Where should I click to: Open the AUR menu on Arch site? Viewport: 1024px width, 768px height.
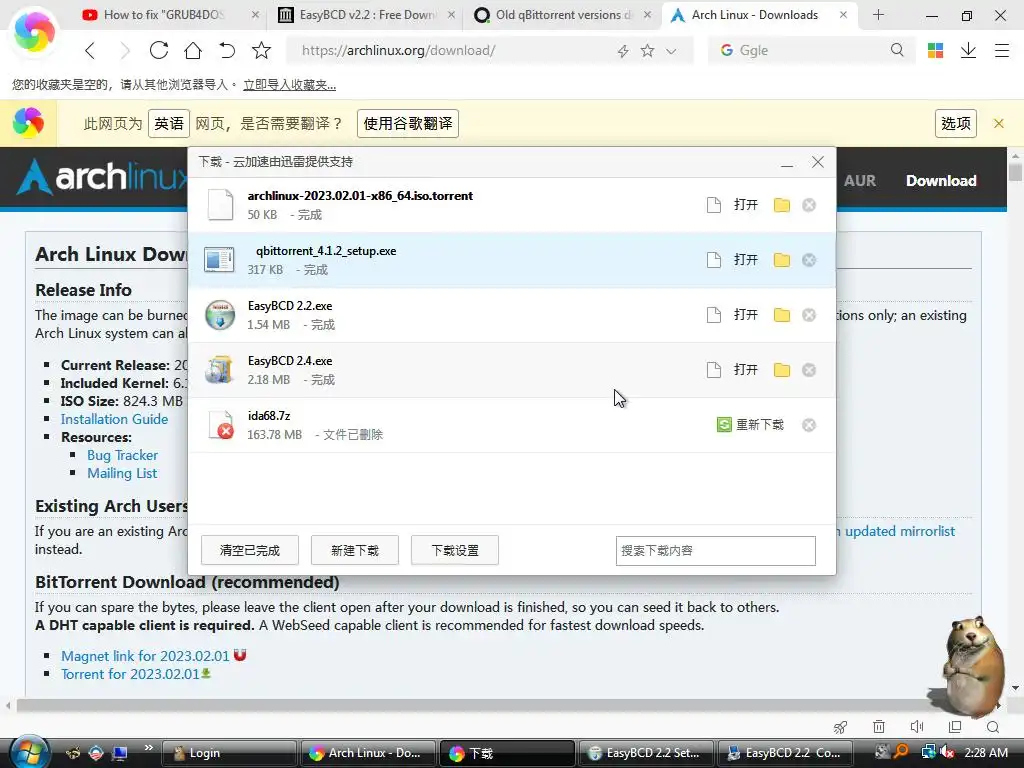[859, 181]
